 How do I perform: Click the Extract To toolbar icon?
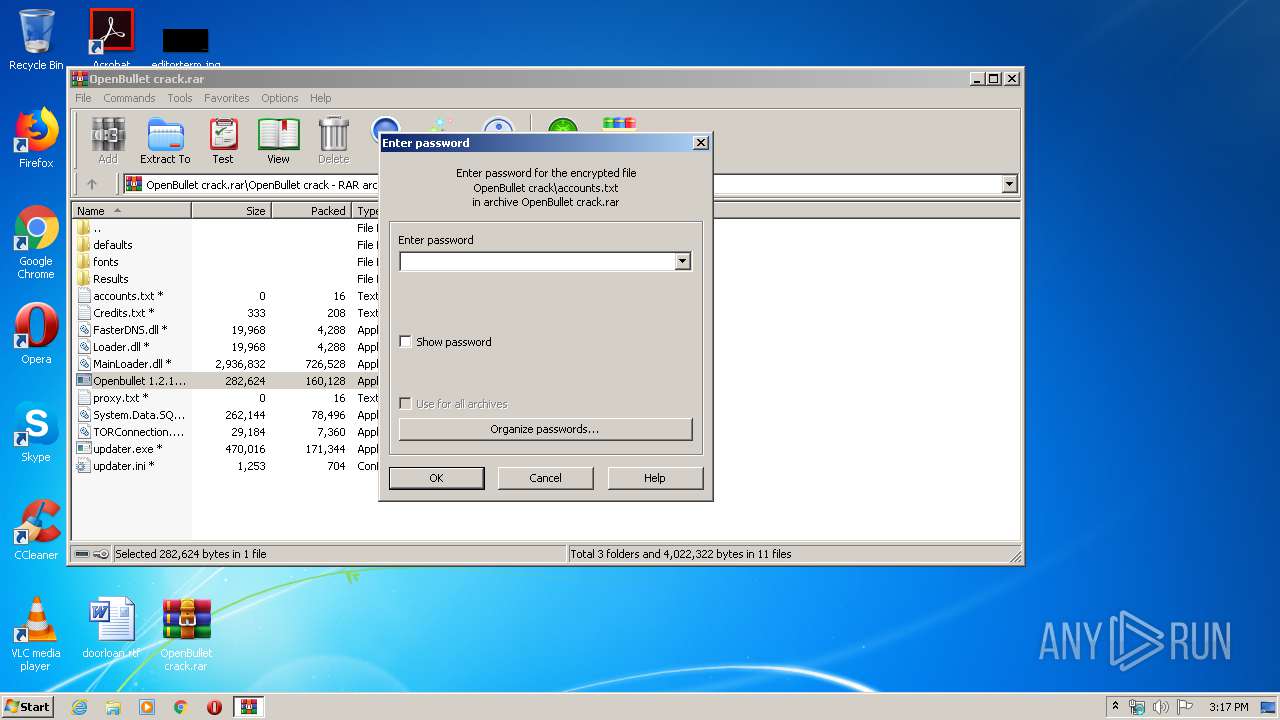tap(165, 141)
